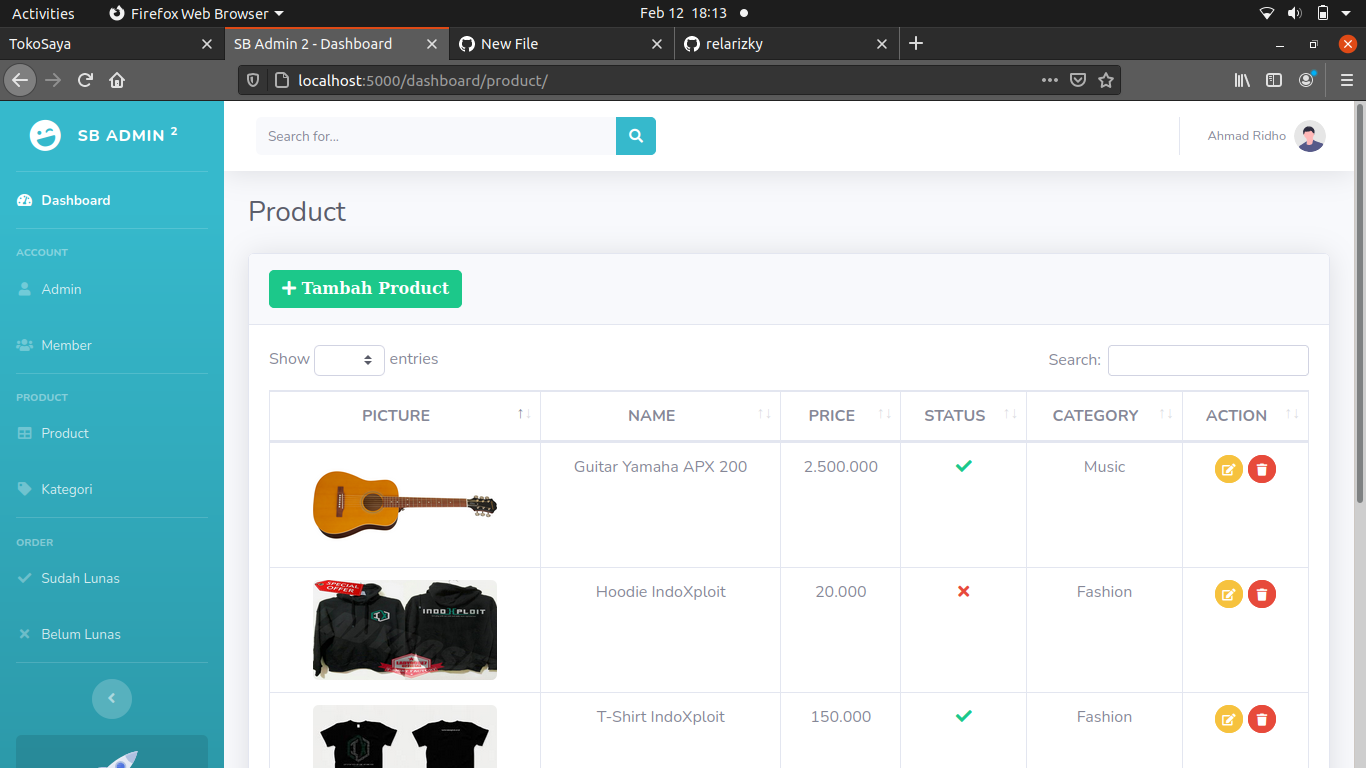The image size is (1366, 768).
Task: Save page to Pocket icon
Action: [x=1078, y=80]
